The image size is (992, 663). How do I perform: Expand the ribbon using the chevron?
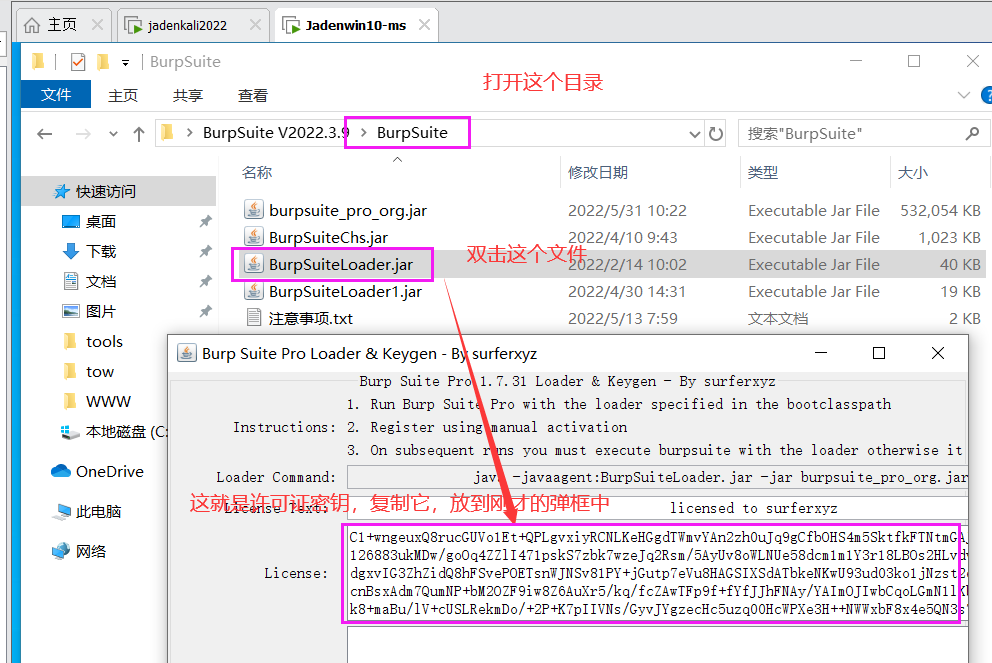pyautogui.click(x=964, y=95)
